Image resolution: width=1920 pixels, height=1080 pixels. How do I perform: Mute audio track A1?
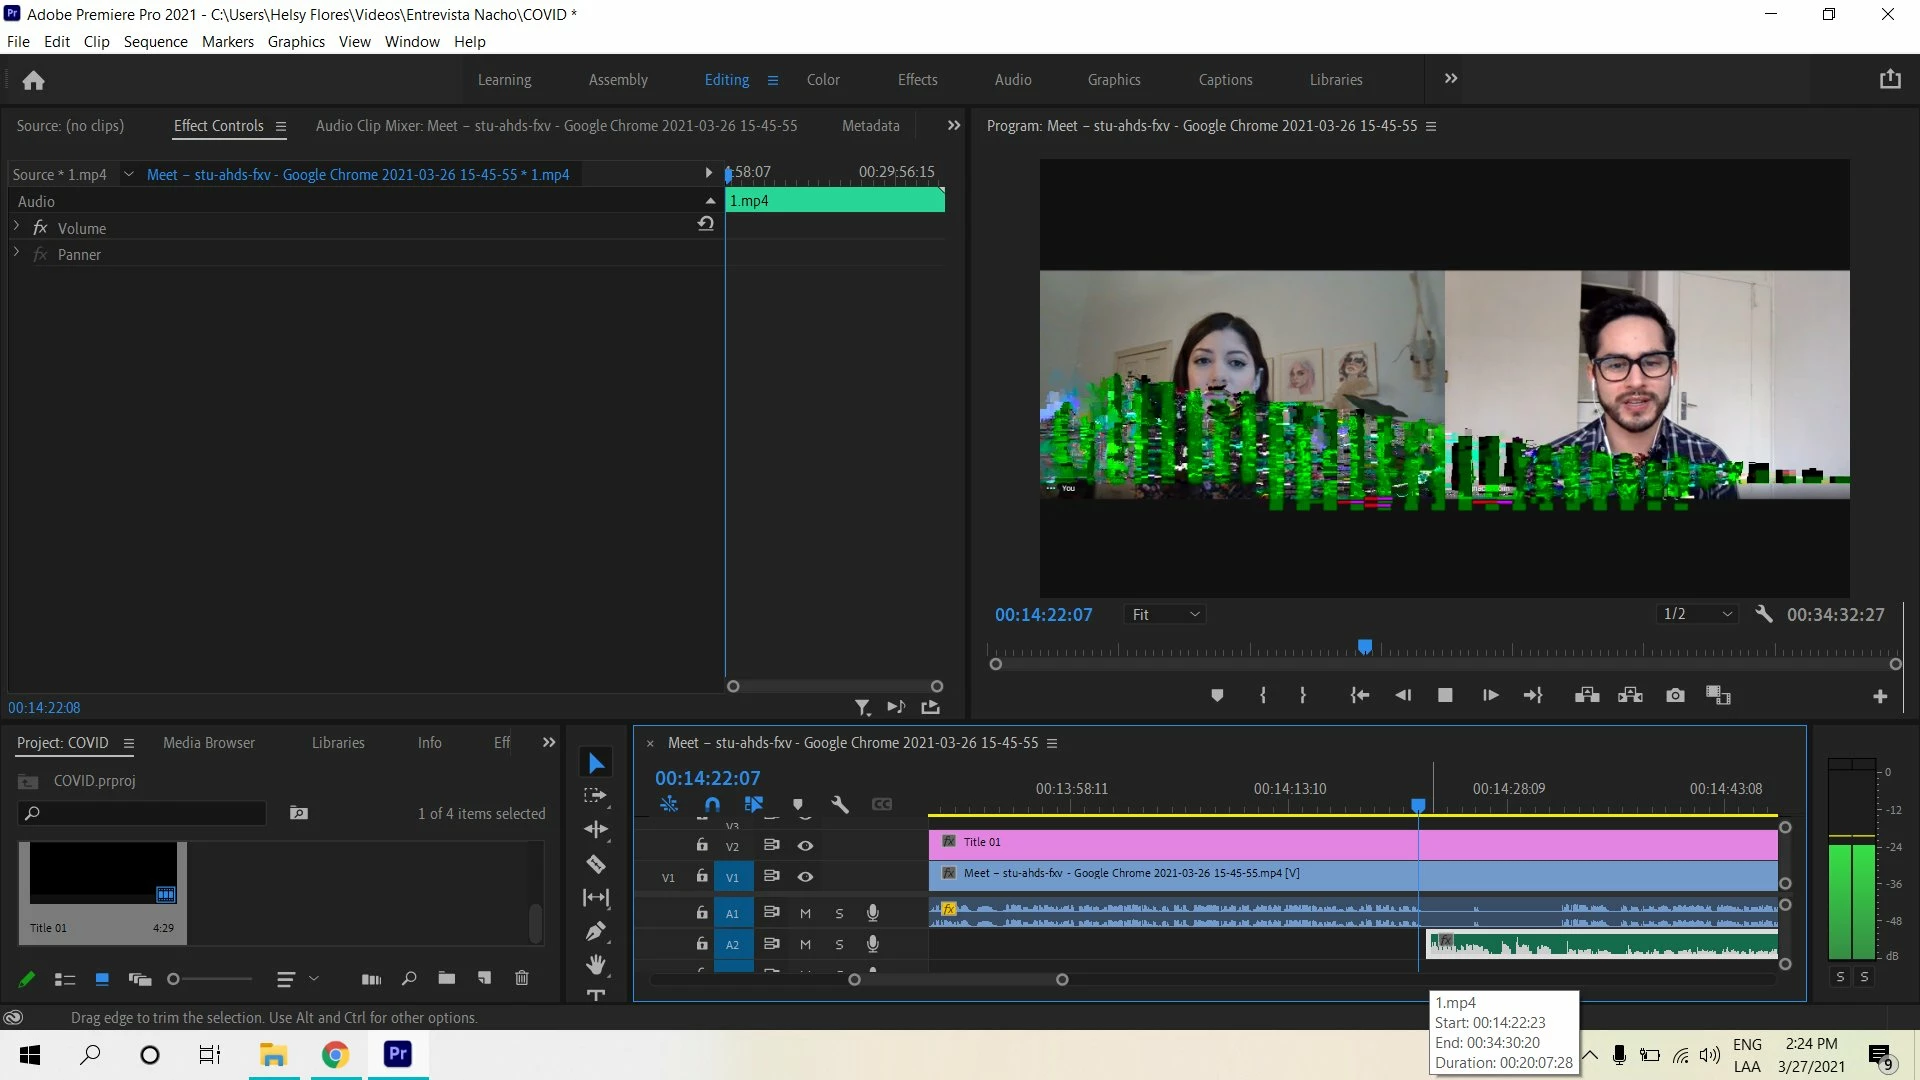805,913
